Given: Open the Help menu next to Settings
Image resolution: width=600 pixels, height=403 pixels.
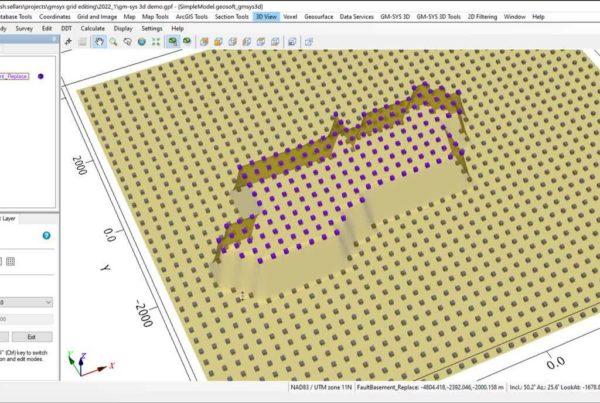Looking at the screenshot, I should coord(177,28).
